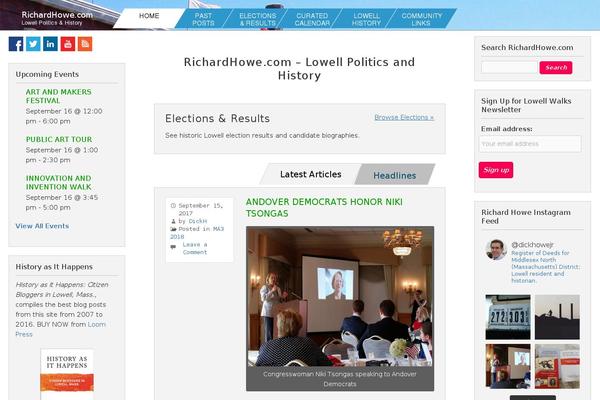Screen dimensions: 600x400
Task: Click the History as It Happens widget heading
Action: pos(54,267)
